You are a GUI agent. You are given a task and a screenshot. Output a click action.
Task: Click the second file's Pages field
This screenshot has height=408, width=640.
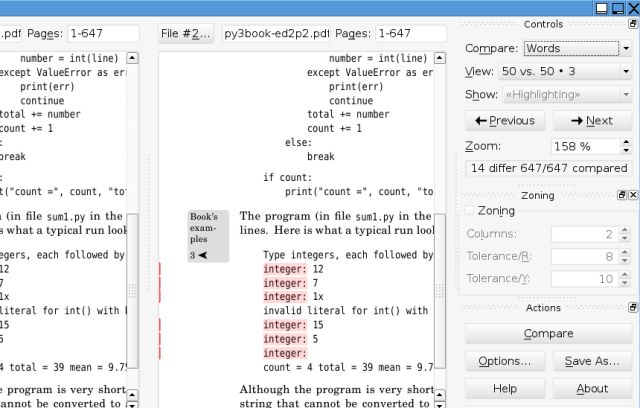411,33
